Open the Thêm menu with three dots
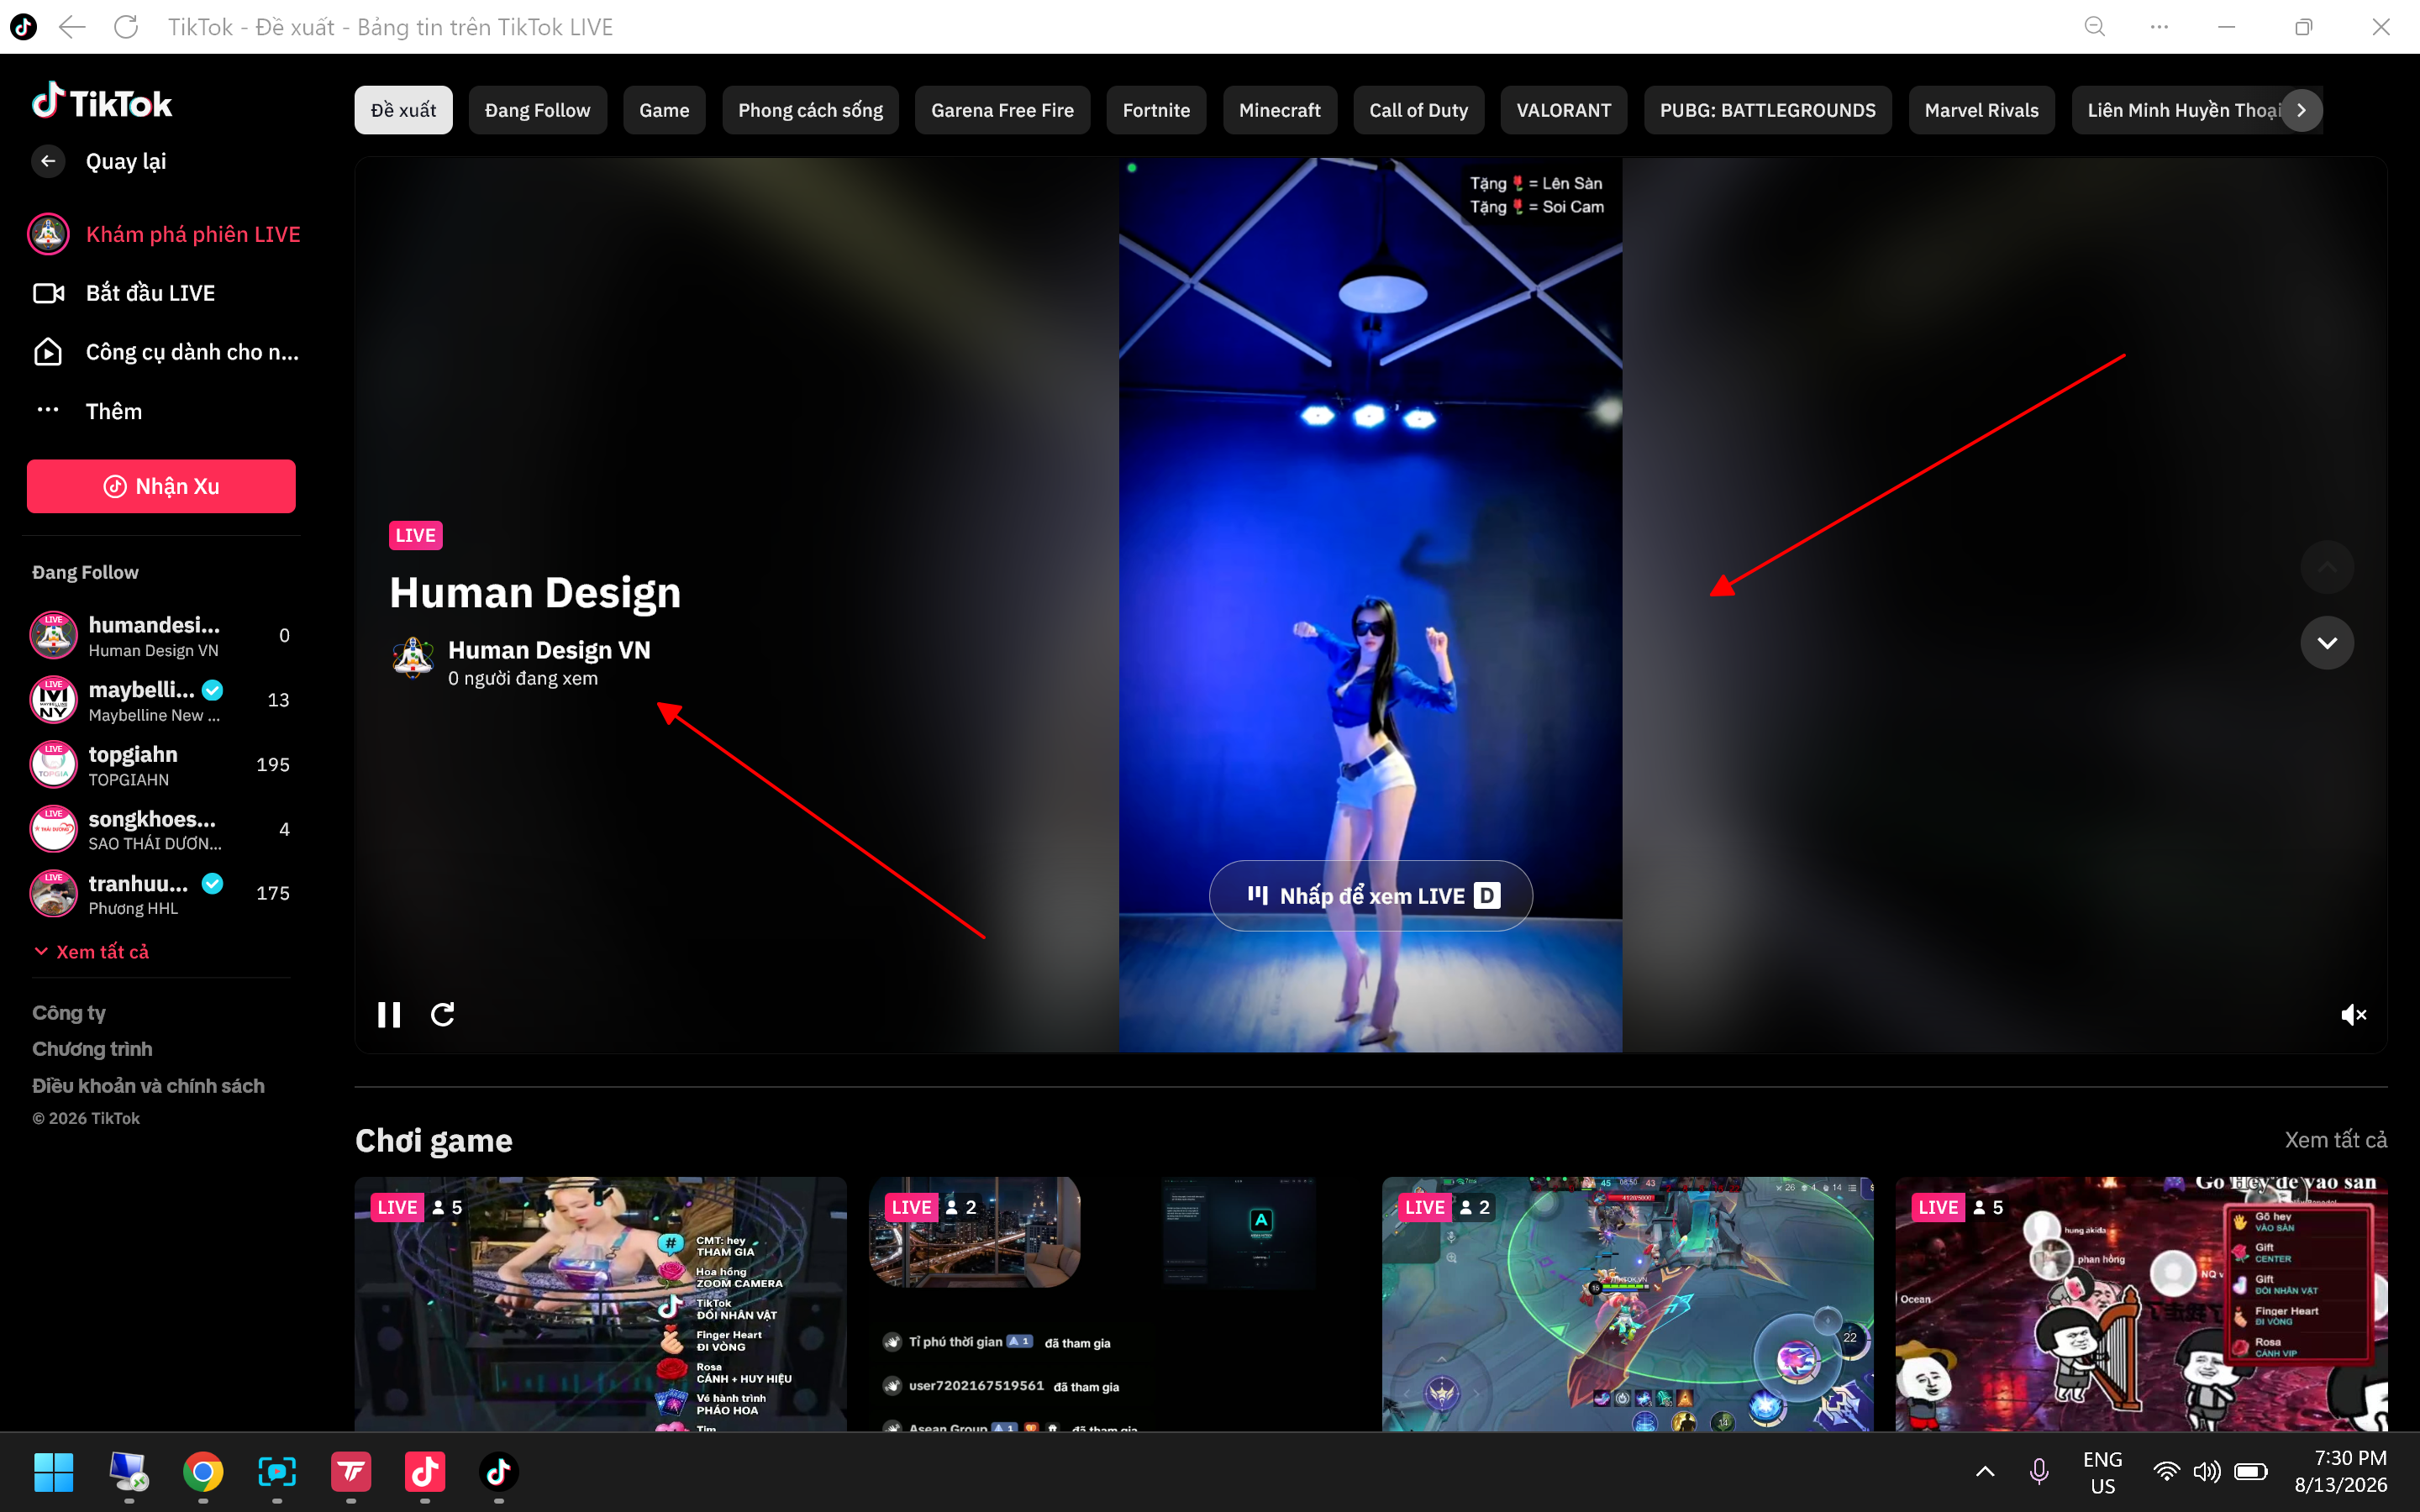The height and width of the screenshot is (1512, 2420). coord(88,411)
